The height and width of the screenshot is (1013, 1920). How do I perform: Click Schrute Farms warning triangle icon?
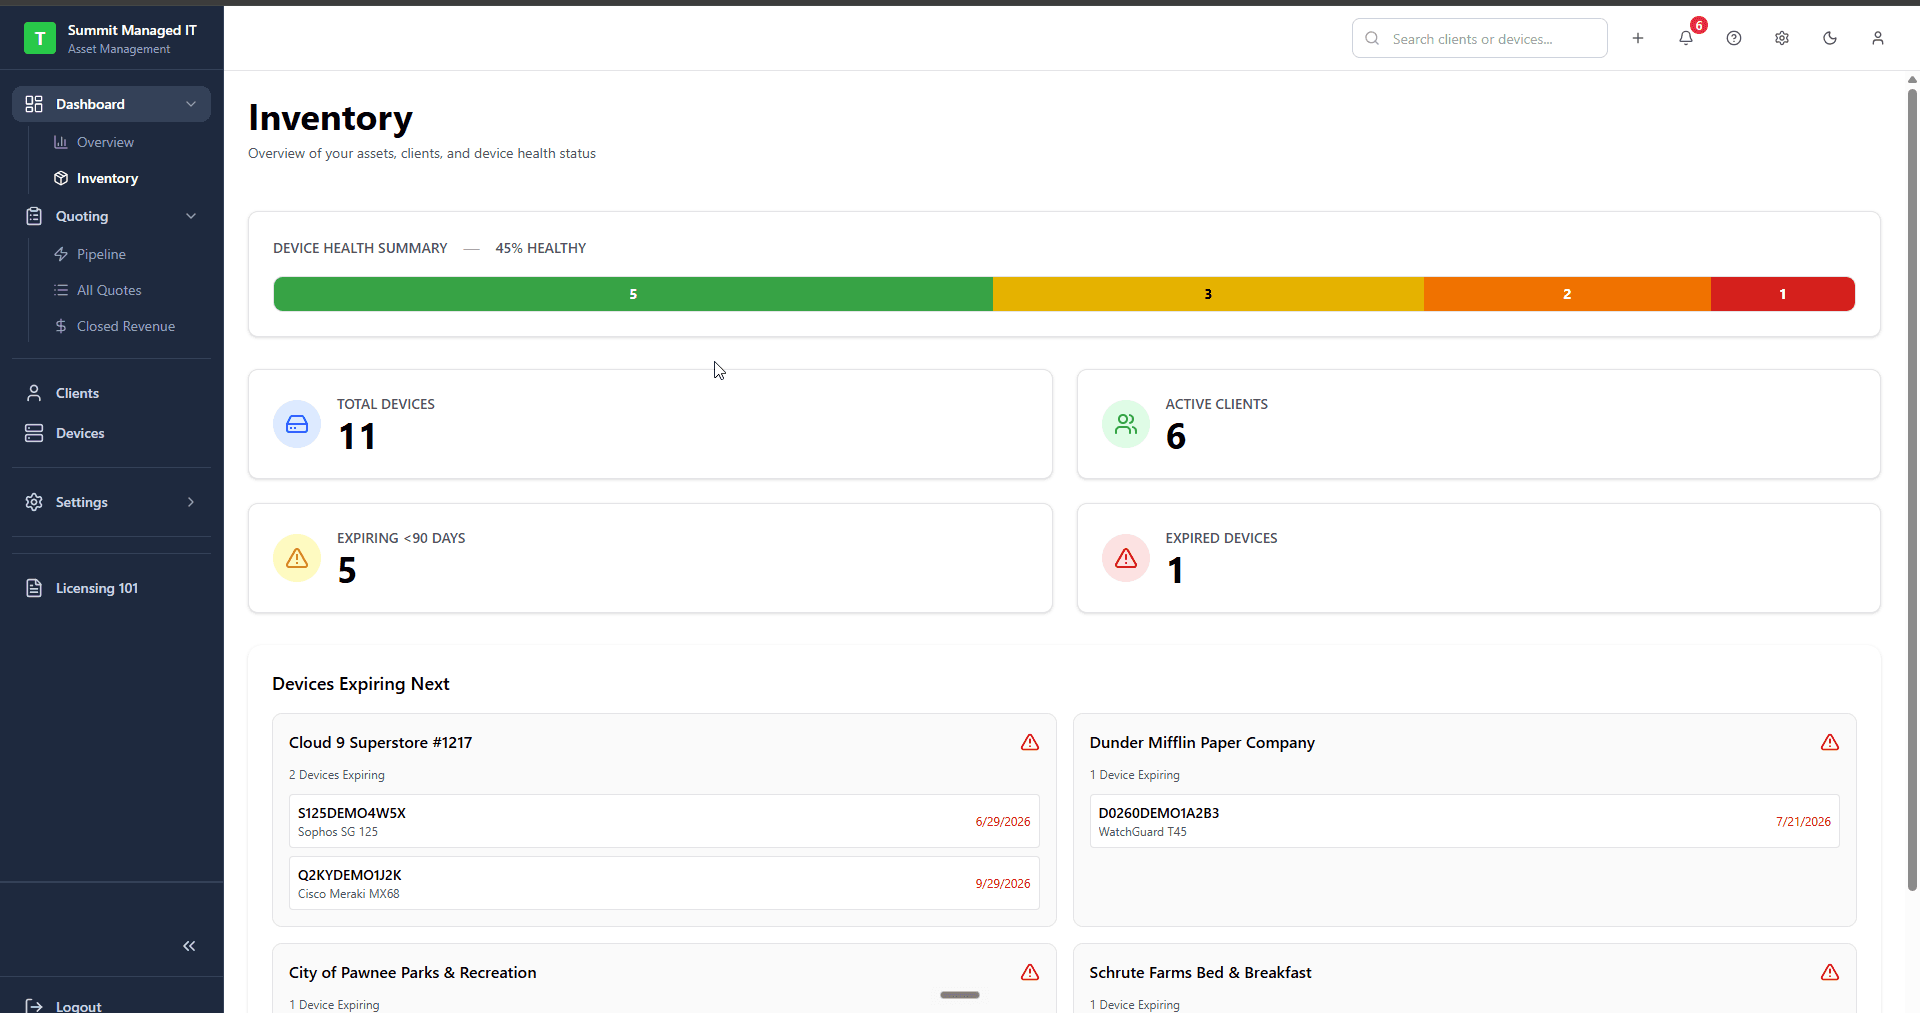[1830, 972]
